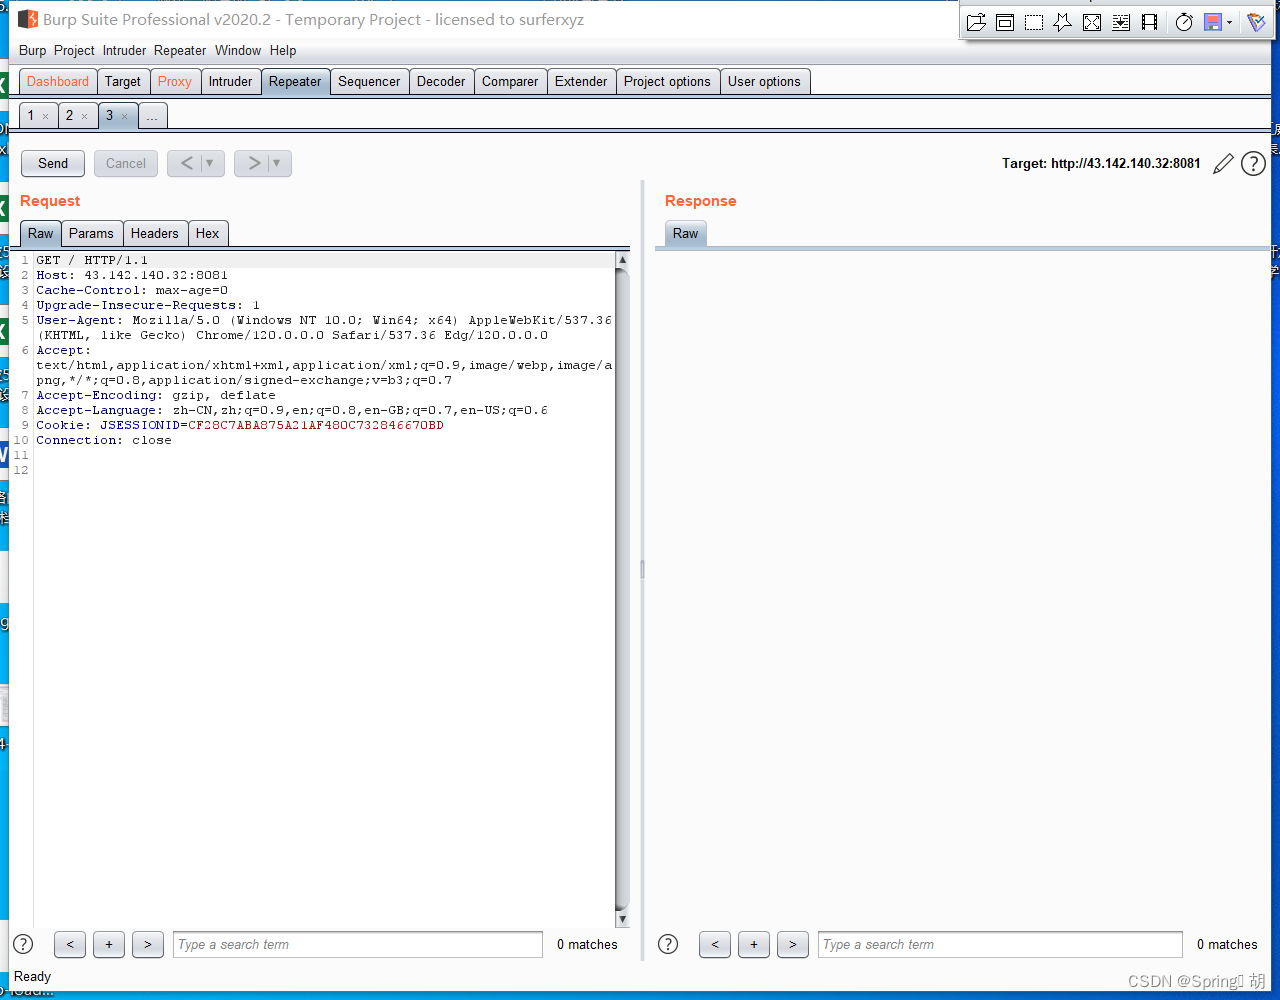Open capture toolbar settings icon
Viewport: 1280px width, 1000px height.
[x=1256, y=22]
